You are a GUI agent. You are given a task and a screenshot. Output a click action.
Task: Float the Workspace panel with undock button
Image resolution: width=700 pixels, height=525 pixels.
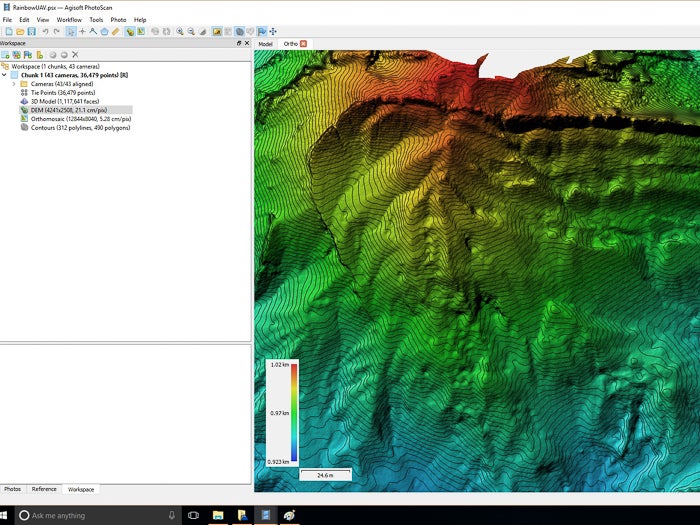click(x=238, y=43)
